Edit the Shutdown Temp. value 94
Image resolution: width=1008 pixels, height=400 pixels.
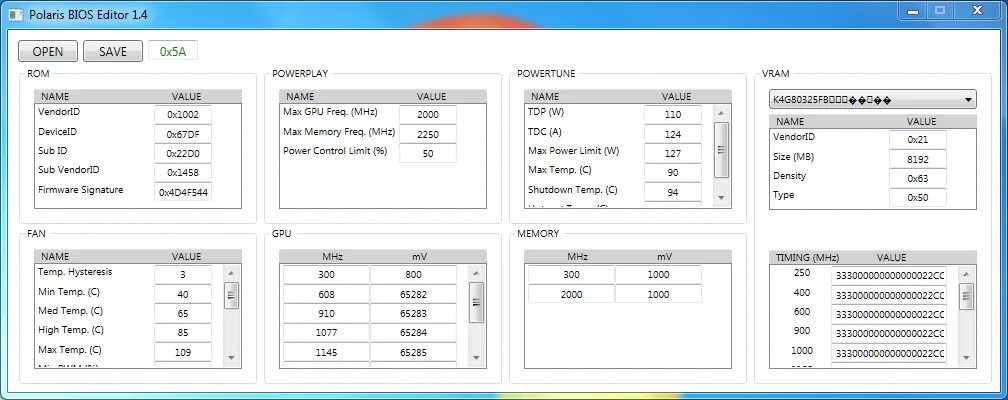(x=672, y=192)
